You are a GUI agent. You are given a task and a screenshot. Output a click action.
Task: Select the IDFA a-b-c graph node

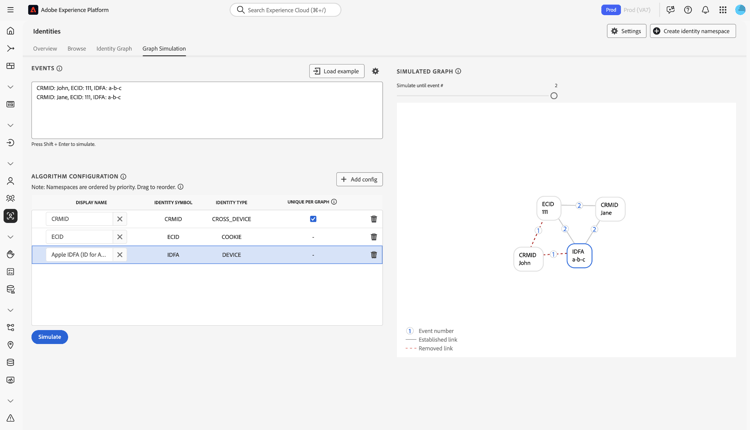point(579,255)
